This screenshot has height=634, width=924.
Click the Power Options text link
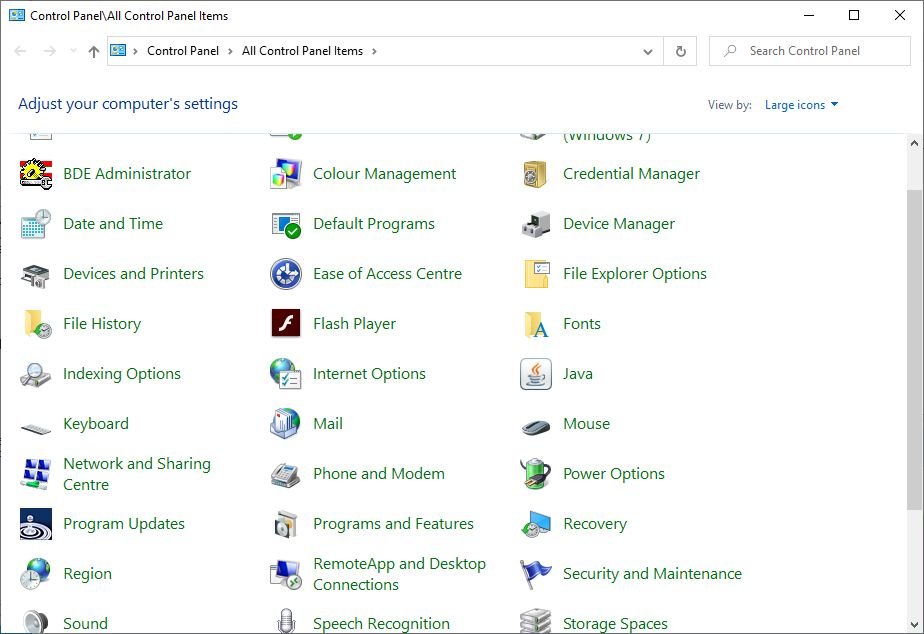pyautogui.click(x=613, y=474)
